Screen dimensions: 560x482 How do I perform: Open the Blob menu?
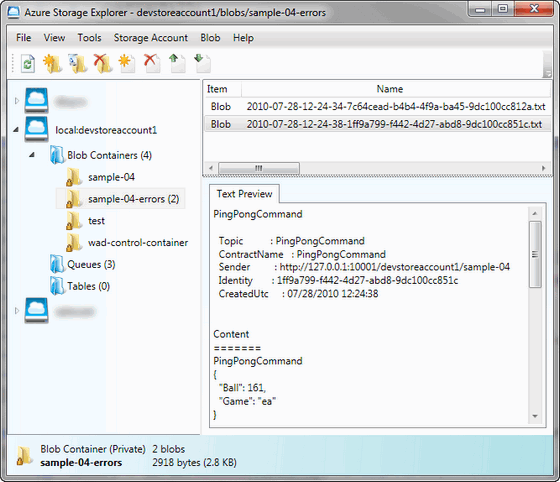pos(210,37)
